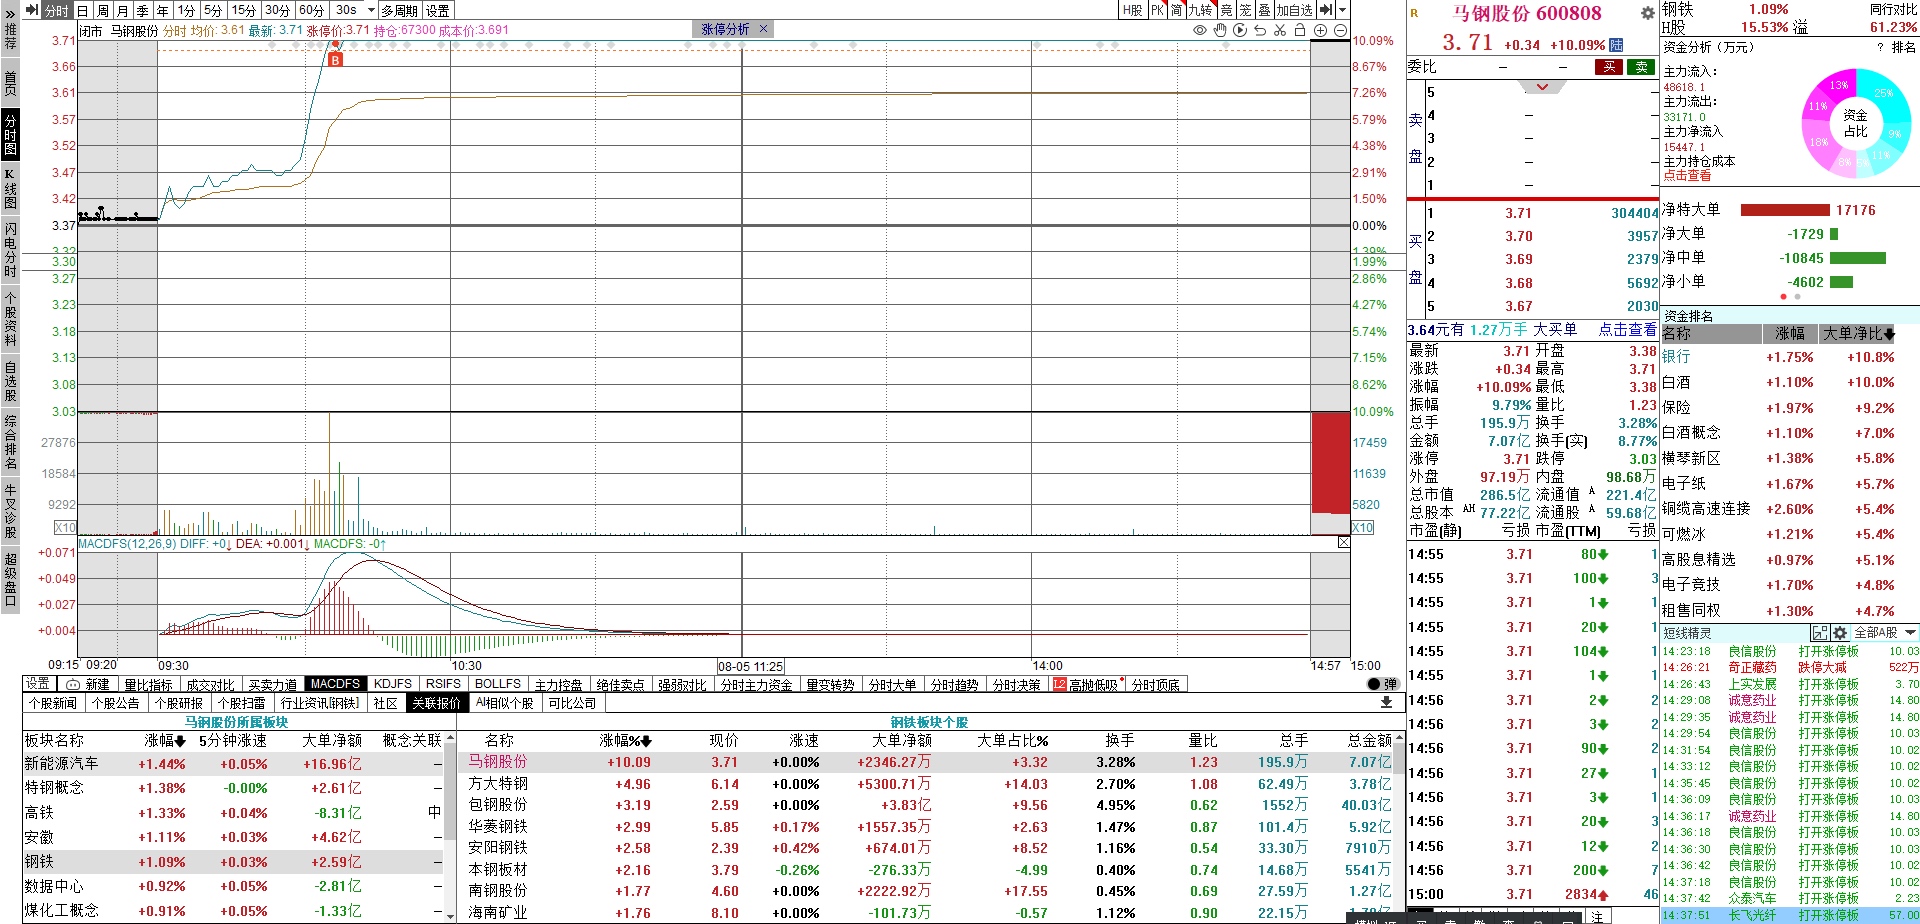Click the PK comparison toolbar button
Image resolution: width=1920 pixels, height=924 pixels.
(1157, 10)
